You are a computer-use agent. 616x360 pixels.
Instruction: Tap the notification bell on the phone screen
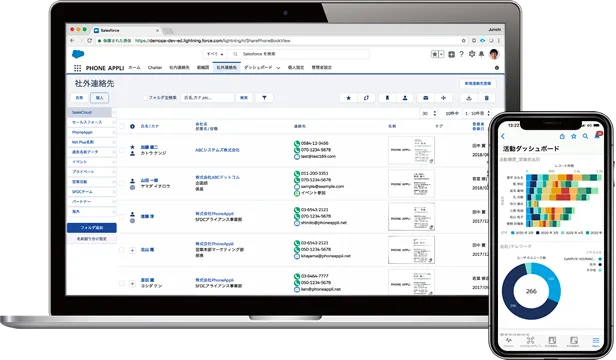pos(598,136)
